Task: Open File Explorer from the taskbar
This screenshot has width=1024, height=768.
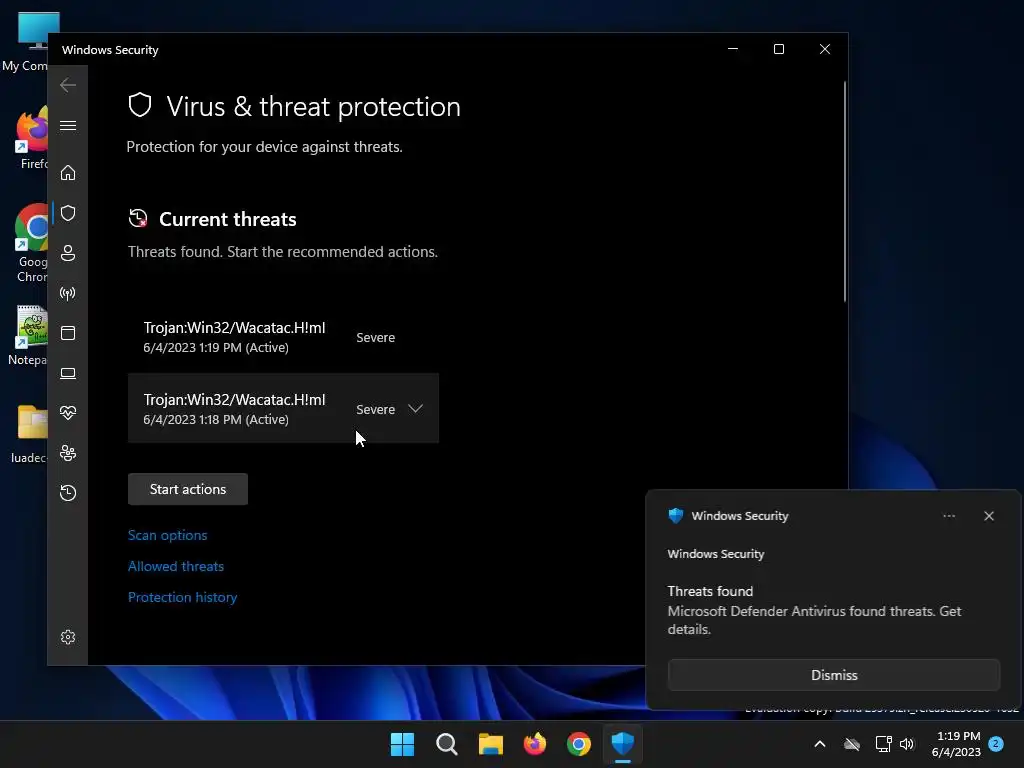Action: pyautogui.click(x=490, y=744)
